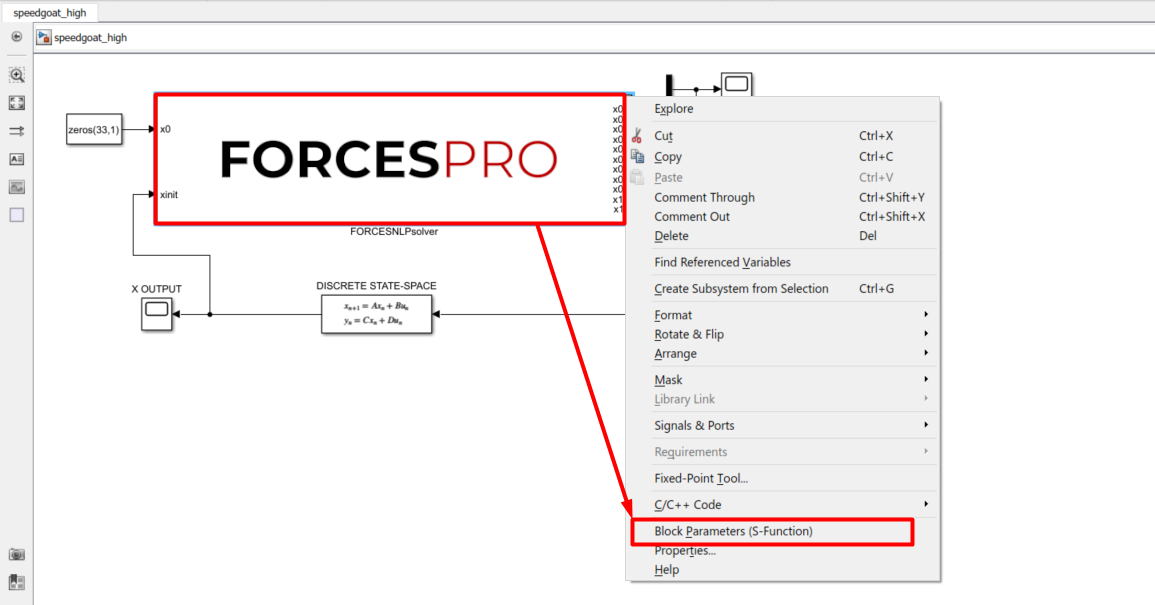Open the viewmarks gallery icon
The image size is (1155, 605).
click(x=16, y=582)
